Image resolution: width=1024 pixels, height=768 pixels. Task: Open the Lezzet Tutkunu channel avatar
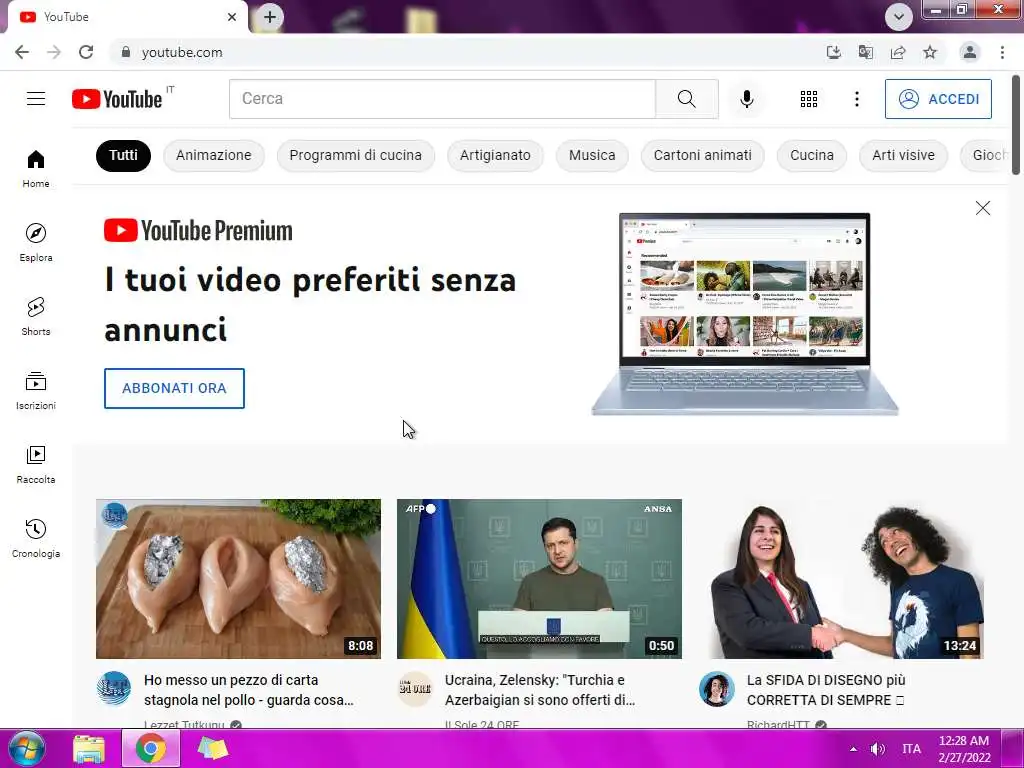point(114,689)
